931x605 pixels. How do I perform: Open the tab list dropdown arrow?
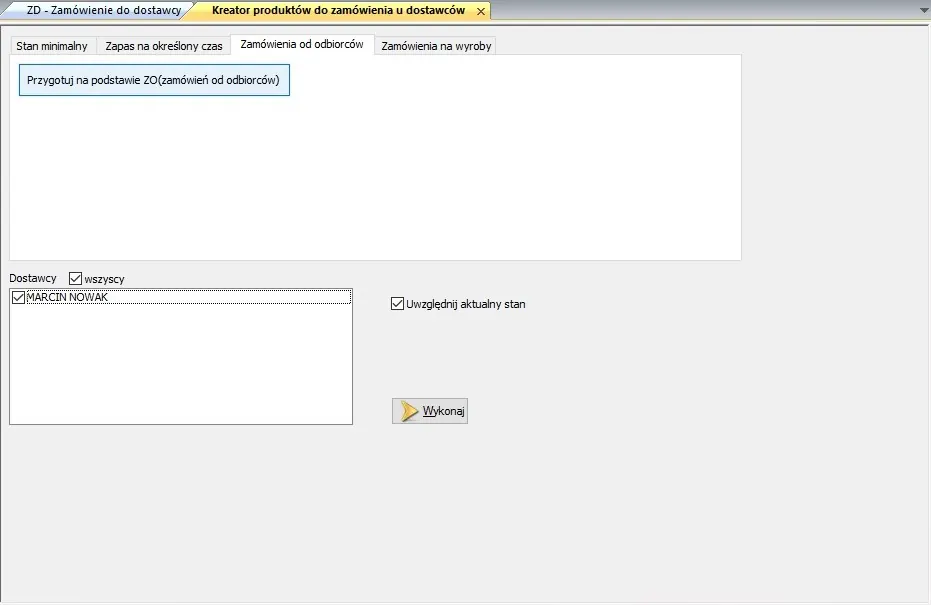pyautogui.click(x=923, y=11)
